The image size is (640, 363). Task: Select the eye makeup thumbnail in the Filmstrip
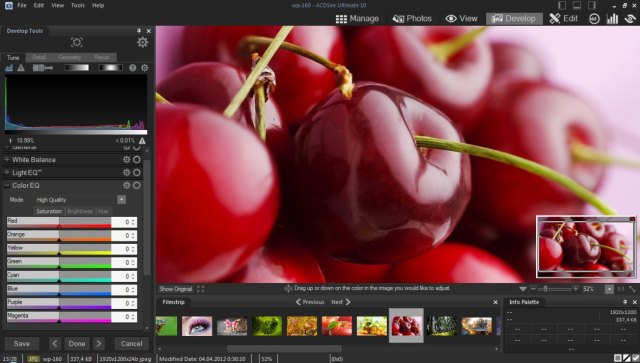[197, 326]
